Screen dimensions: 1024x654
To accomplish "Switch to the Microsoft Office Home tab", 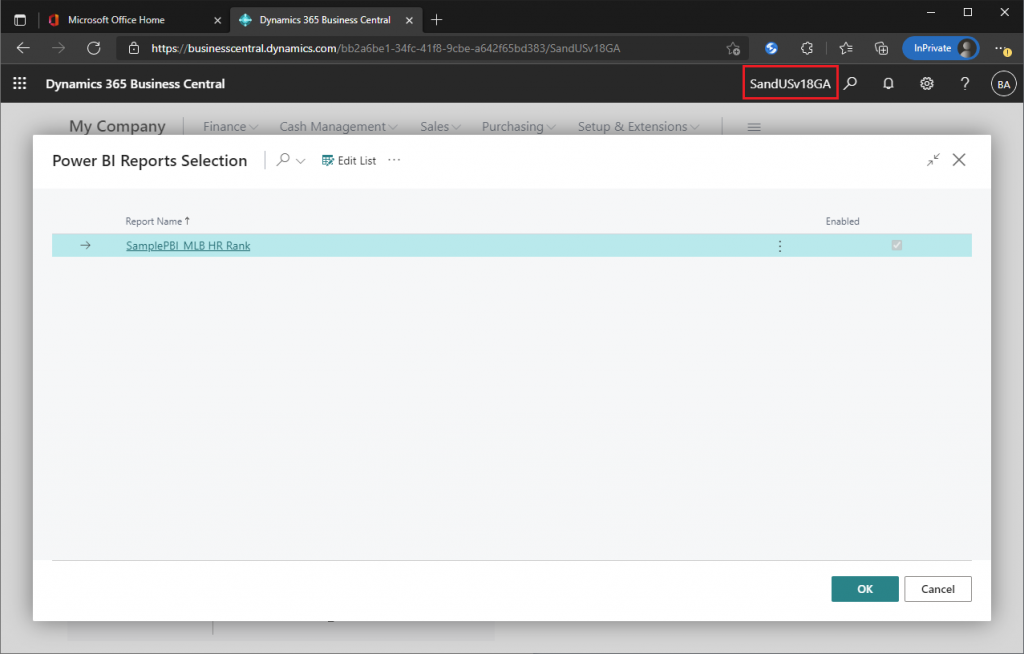I will [135, 20].
